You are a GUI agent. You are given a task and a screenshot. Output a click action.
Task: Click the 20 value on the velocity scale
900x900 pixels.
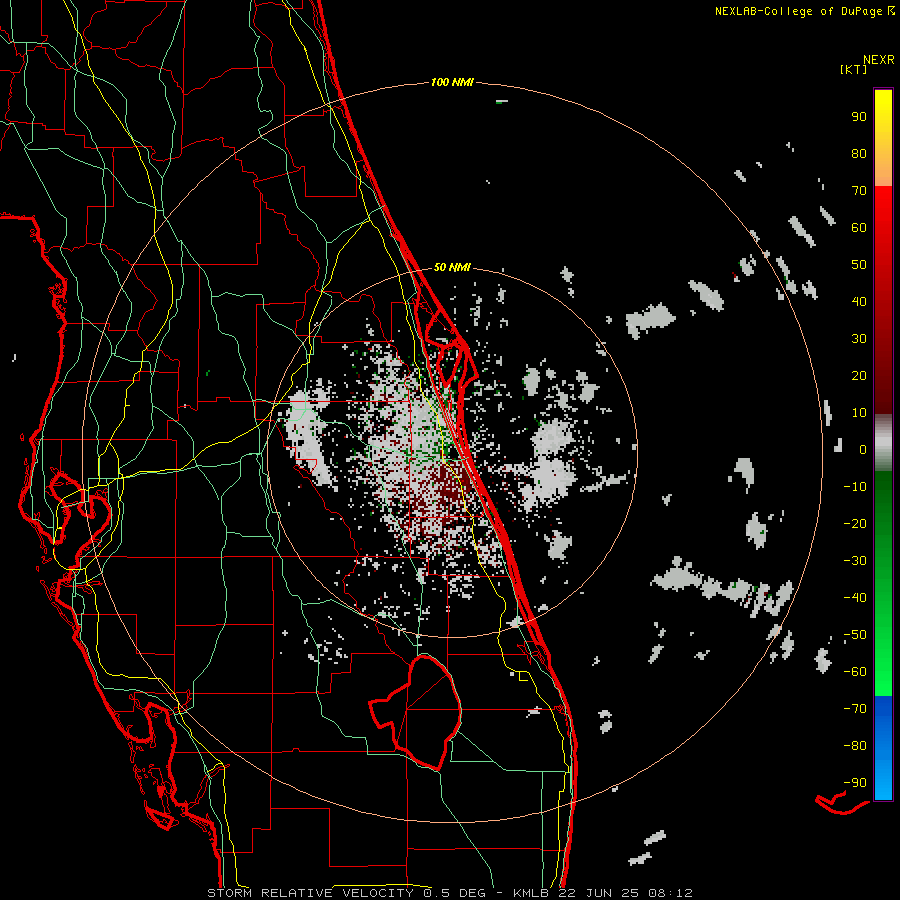[x=859, y=375]
